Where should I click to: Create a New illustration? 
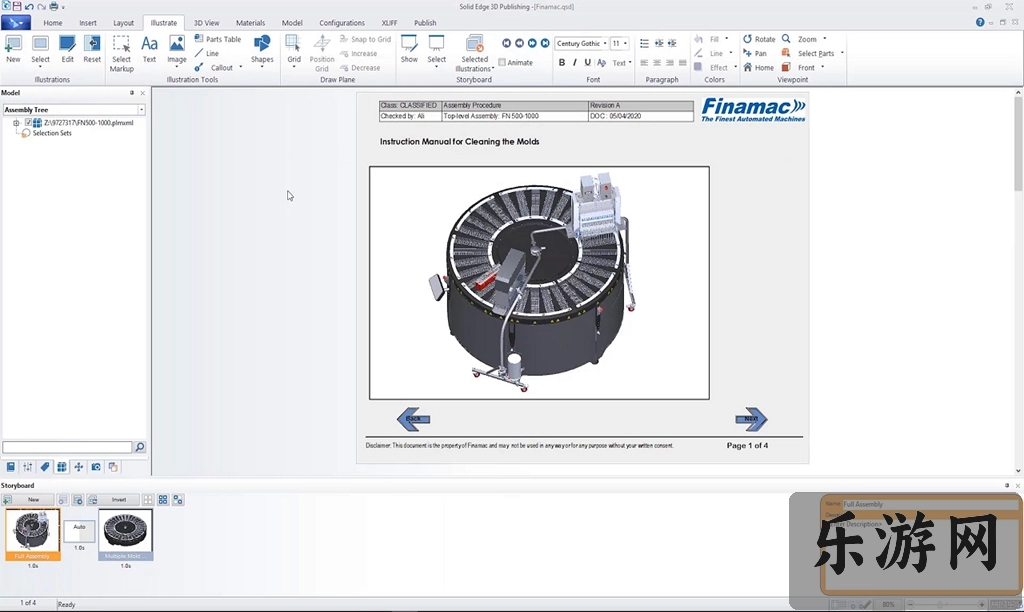coord(13,50)
